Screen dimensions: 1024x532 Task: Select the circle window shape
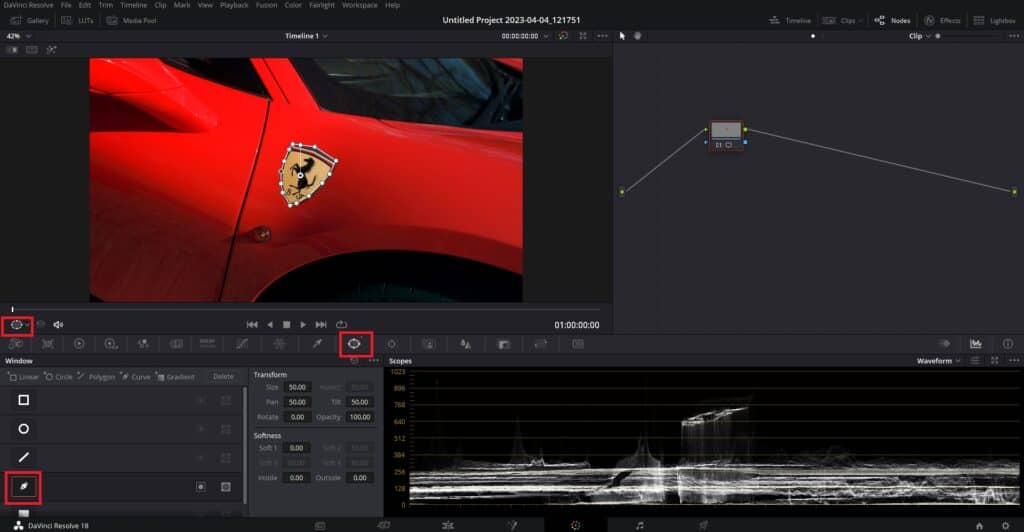click(x=24, y=429)
